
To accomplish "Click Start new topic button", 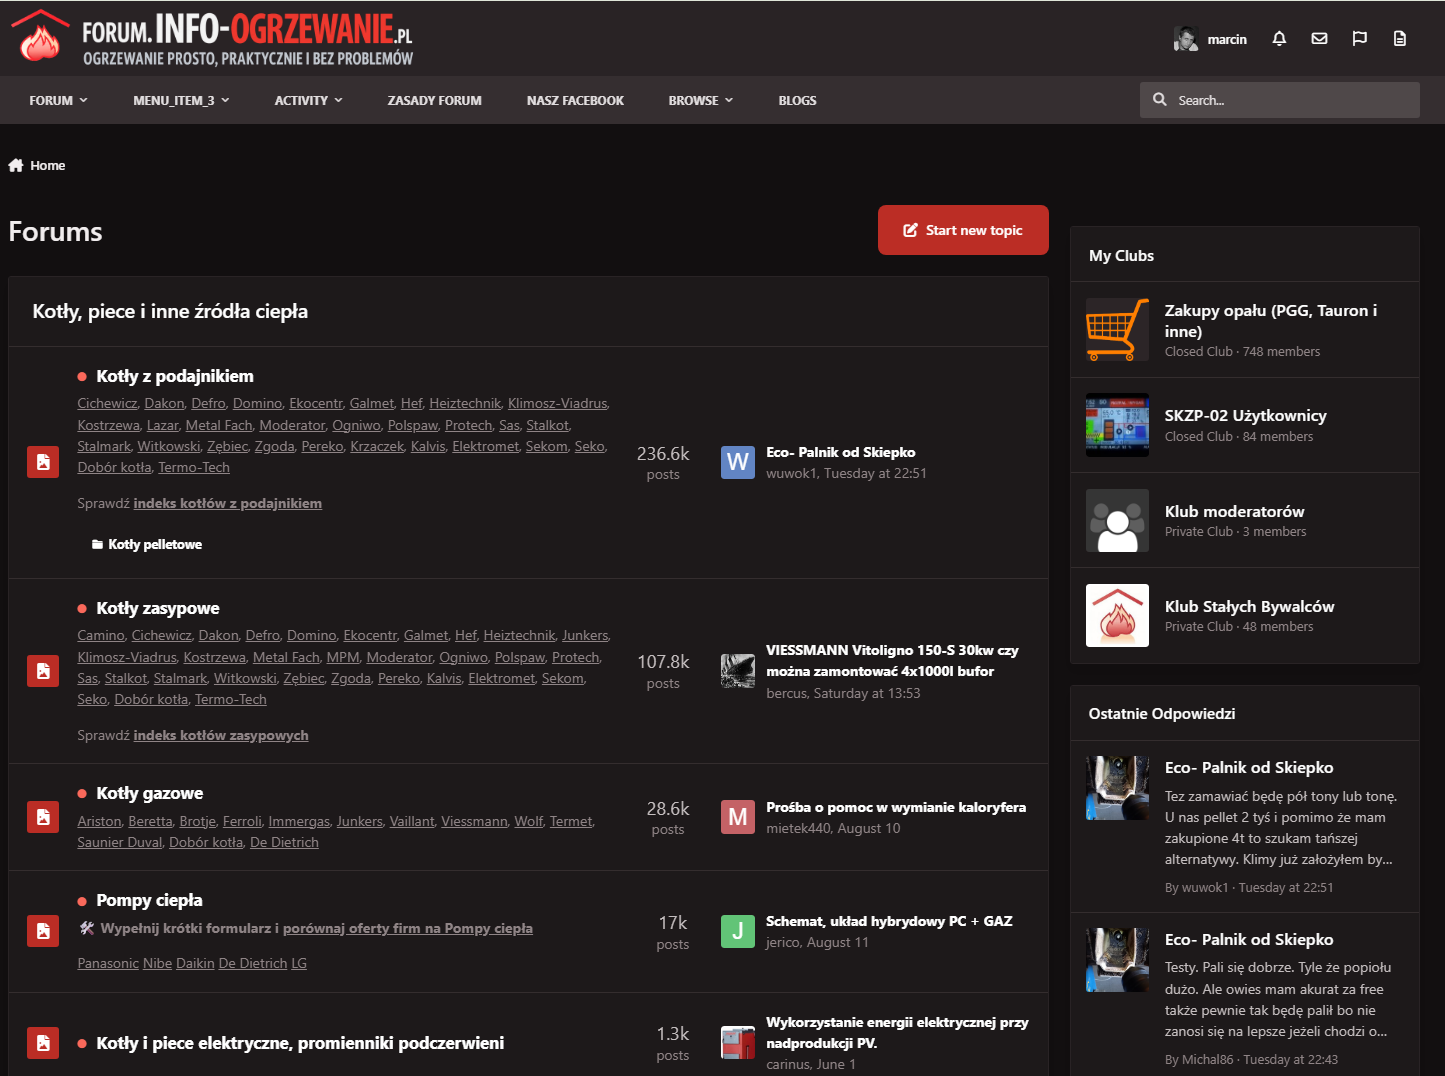I will (x=963, y=230).
